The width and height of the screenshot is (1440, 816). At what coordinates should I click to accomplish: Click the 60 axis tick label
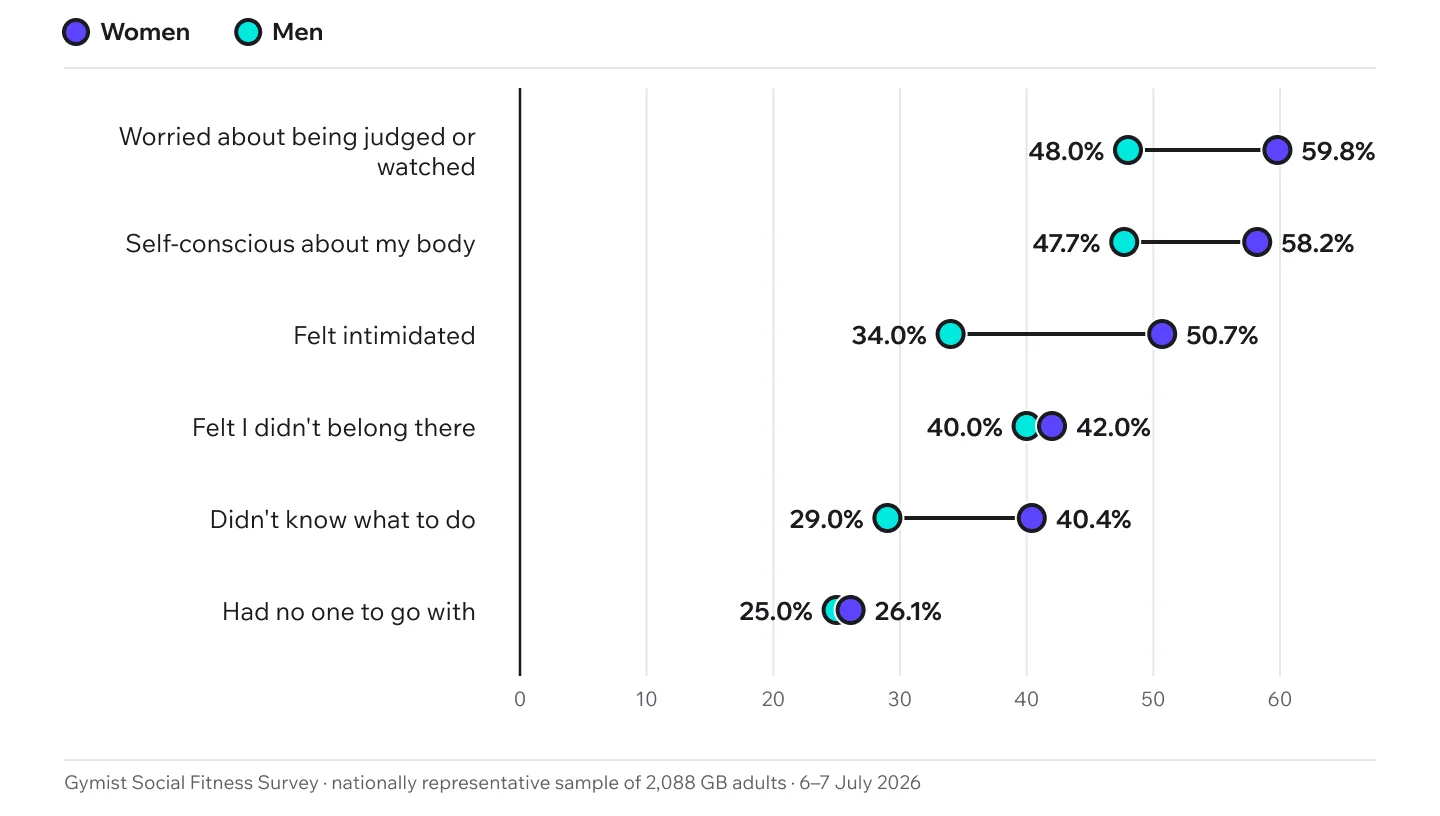(1280, 699)
